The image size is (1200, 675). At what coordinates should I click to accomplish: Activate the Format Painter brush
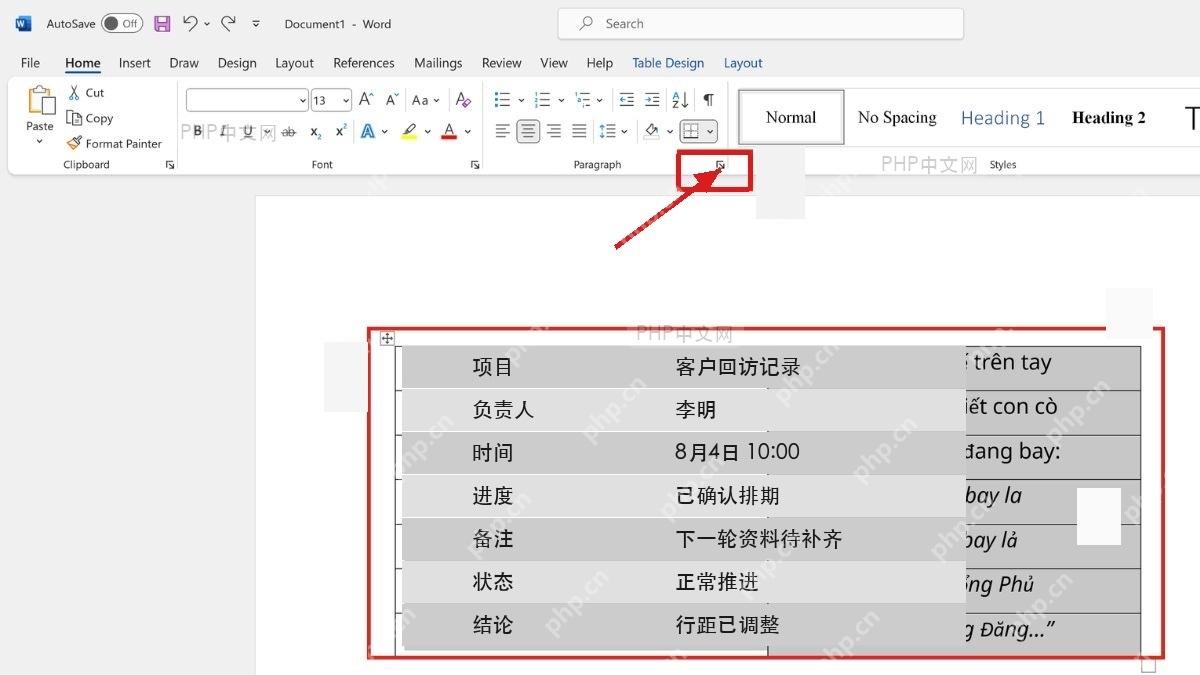point(74,143)
